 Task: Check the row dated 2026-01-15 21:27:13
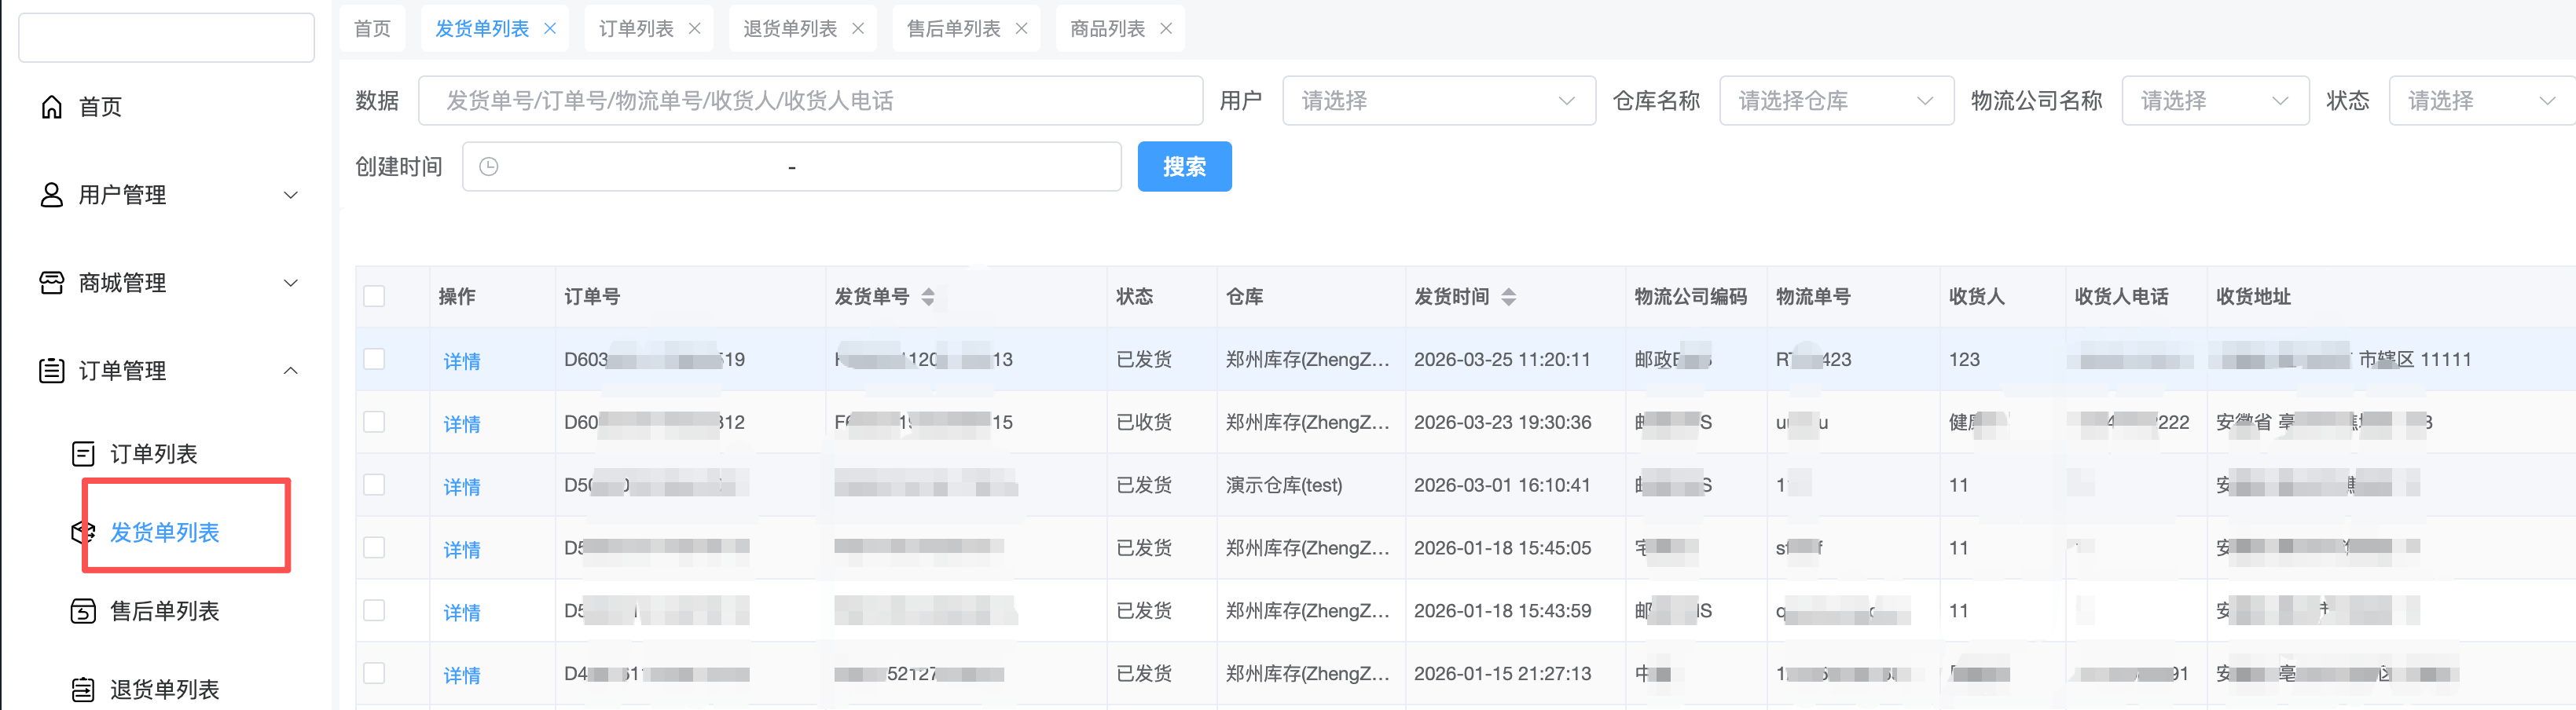click(x=375, y=673)
